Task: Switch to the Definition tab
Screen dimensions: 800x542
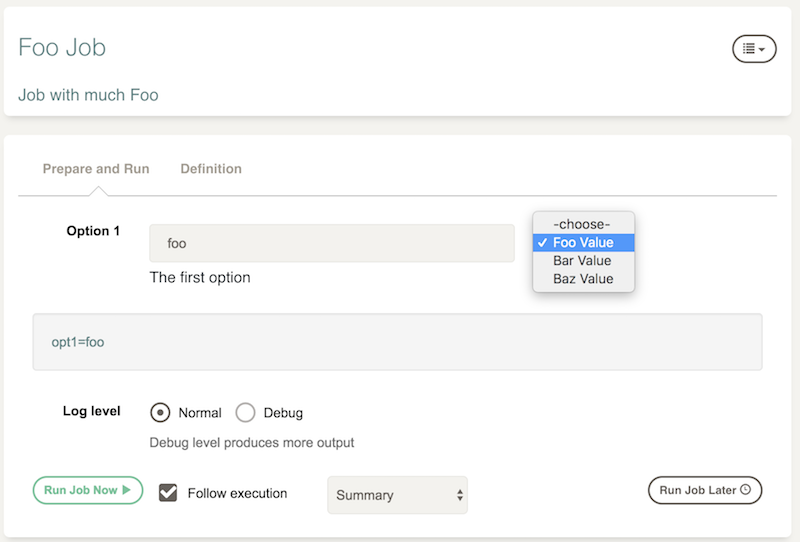Action: point(211,169)
